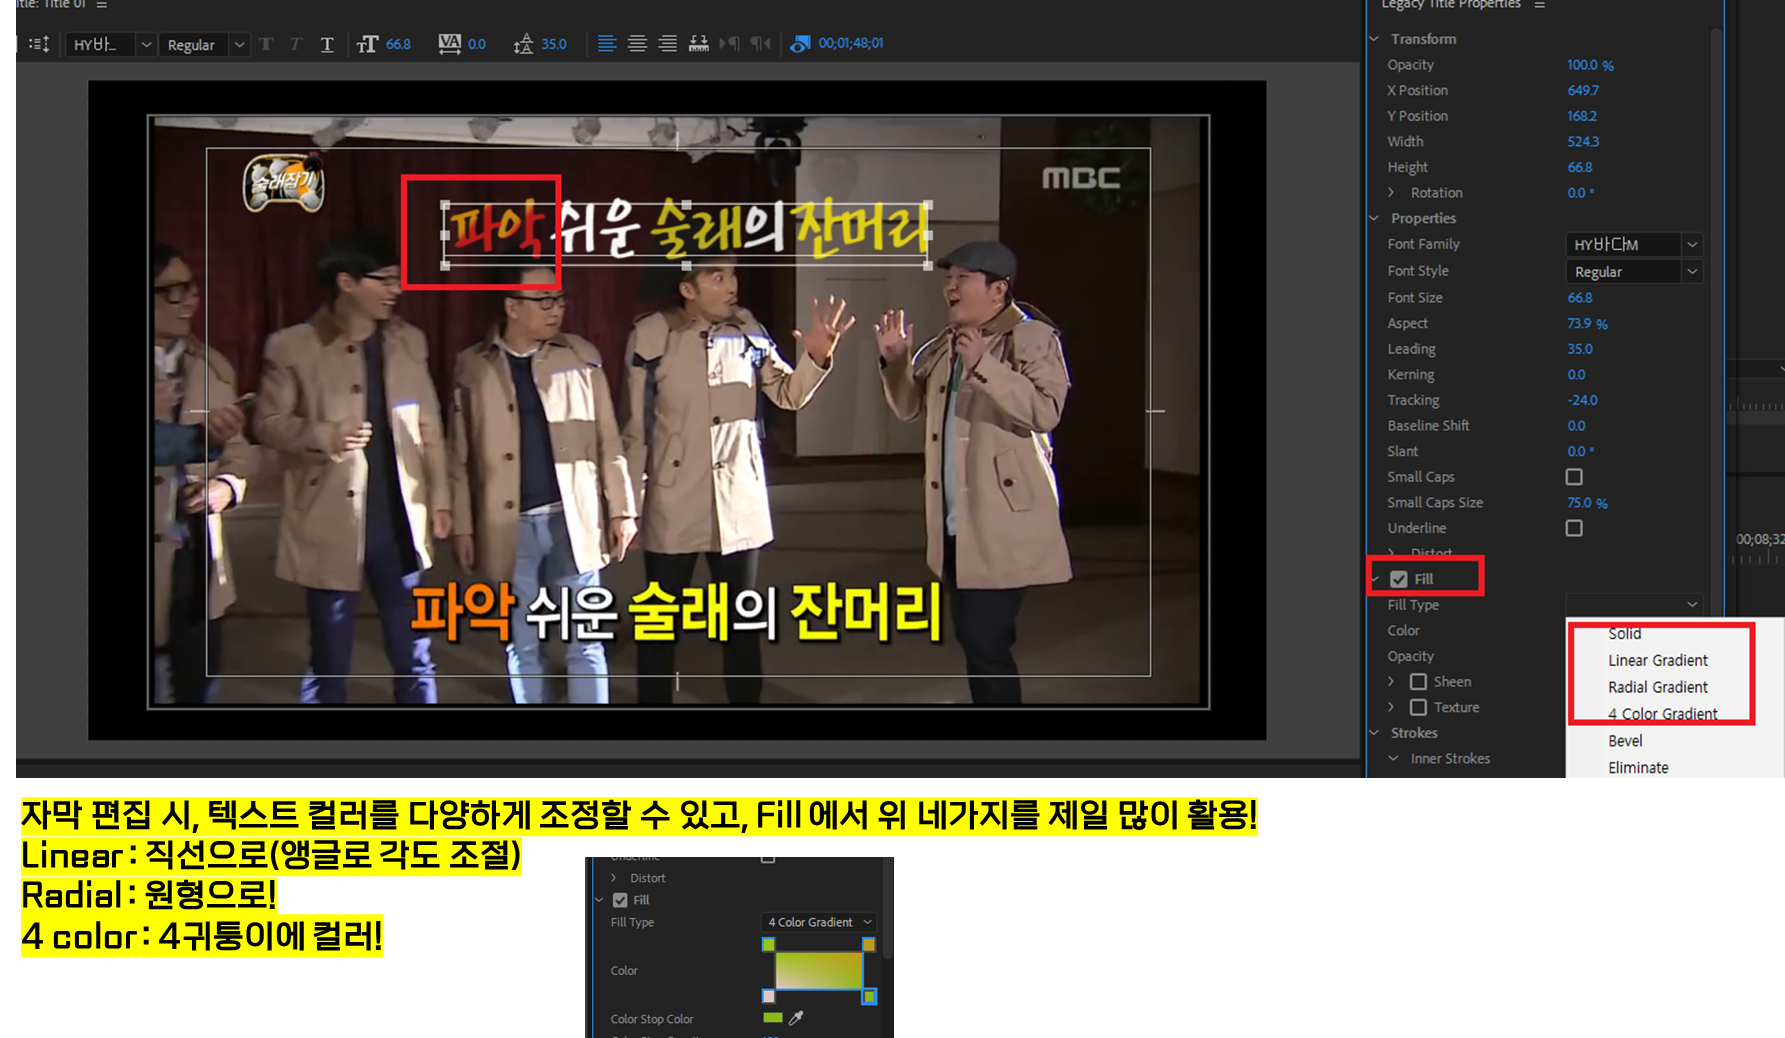The height and width of the screenshot is (1038, 1785).
Task: Click the kerning VA icon in toolbar
Action: [x=450, y=43]
